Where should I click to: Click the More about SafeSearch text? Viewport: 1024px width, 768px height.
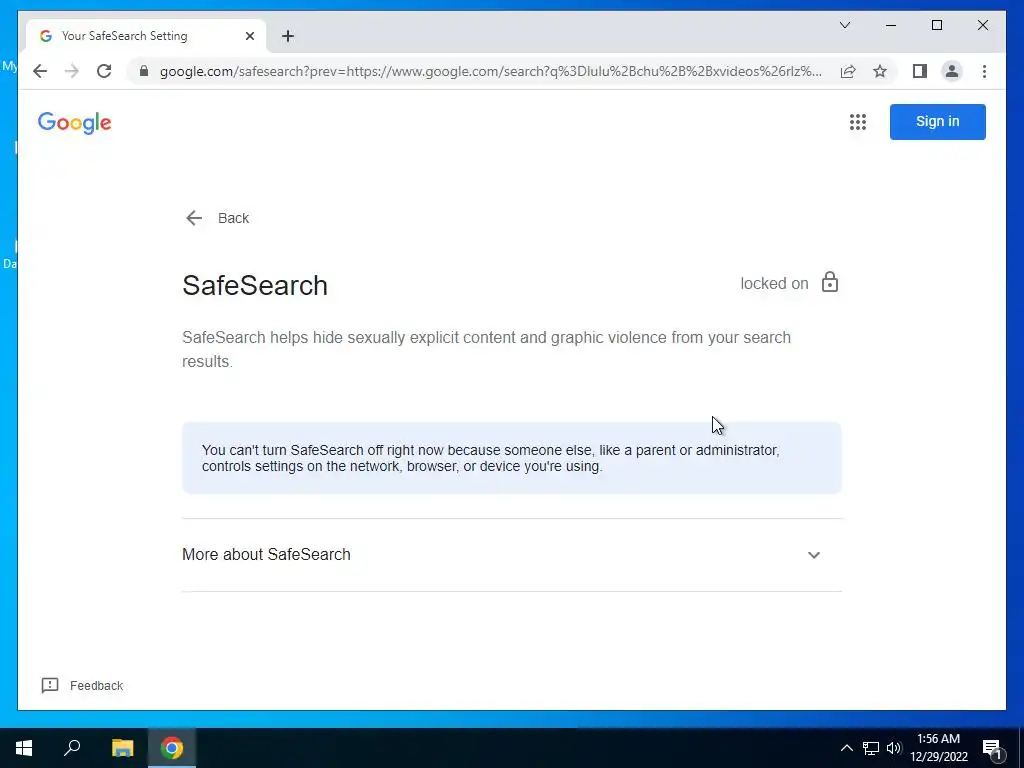coord(266,554)
